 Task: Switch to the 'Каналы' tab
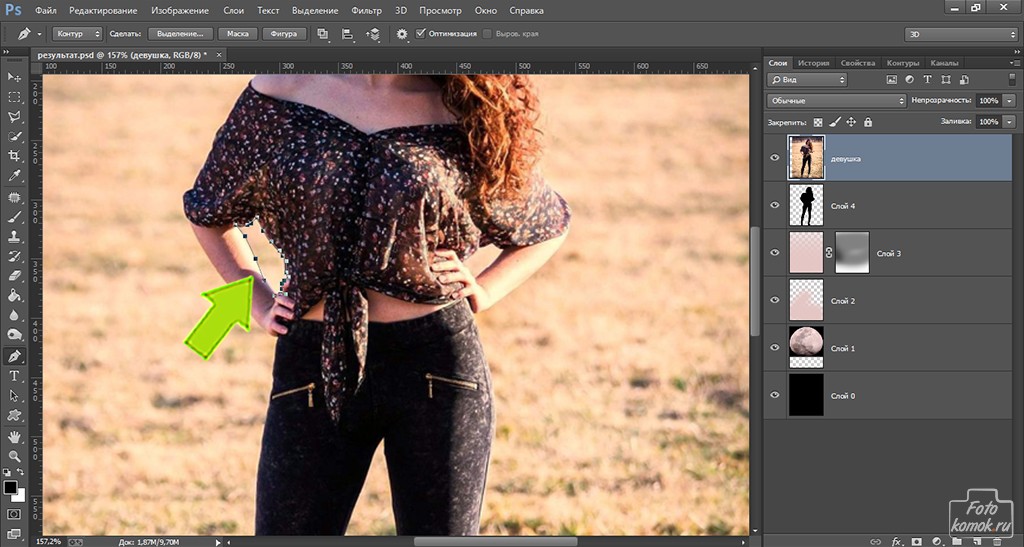946,62
